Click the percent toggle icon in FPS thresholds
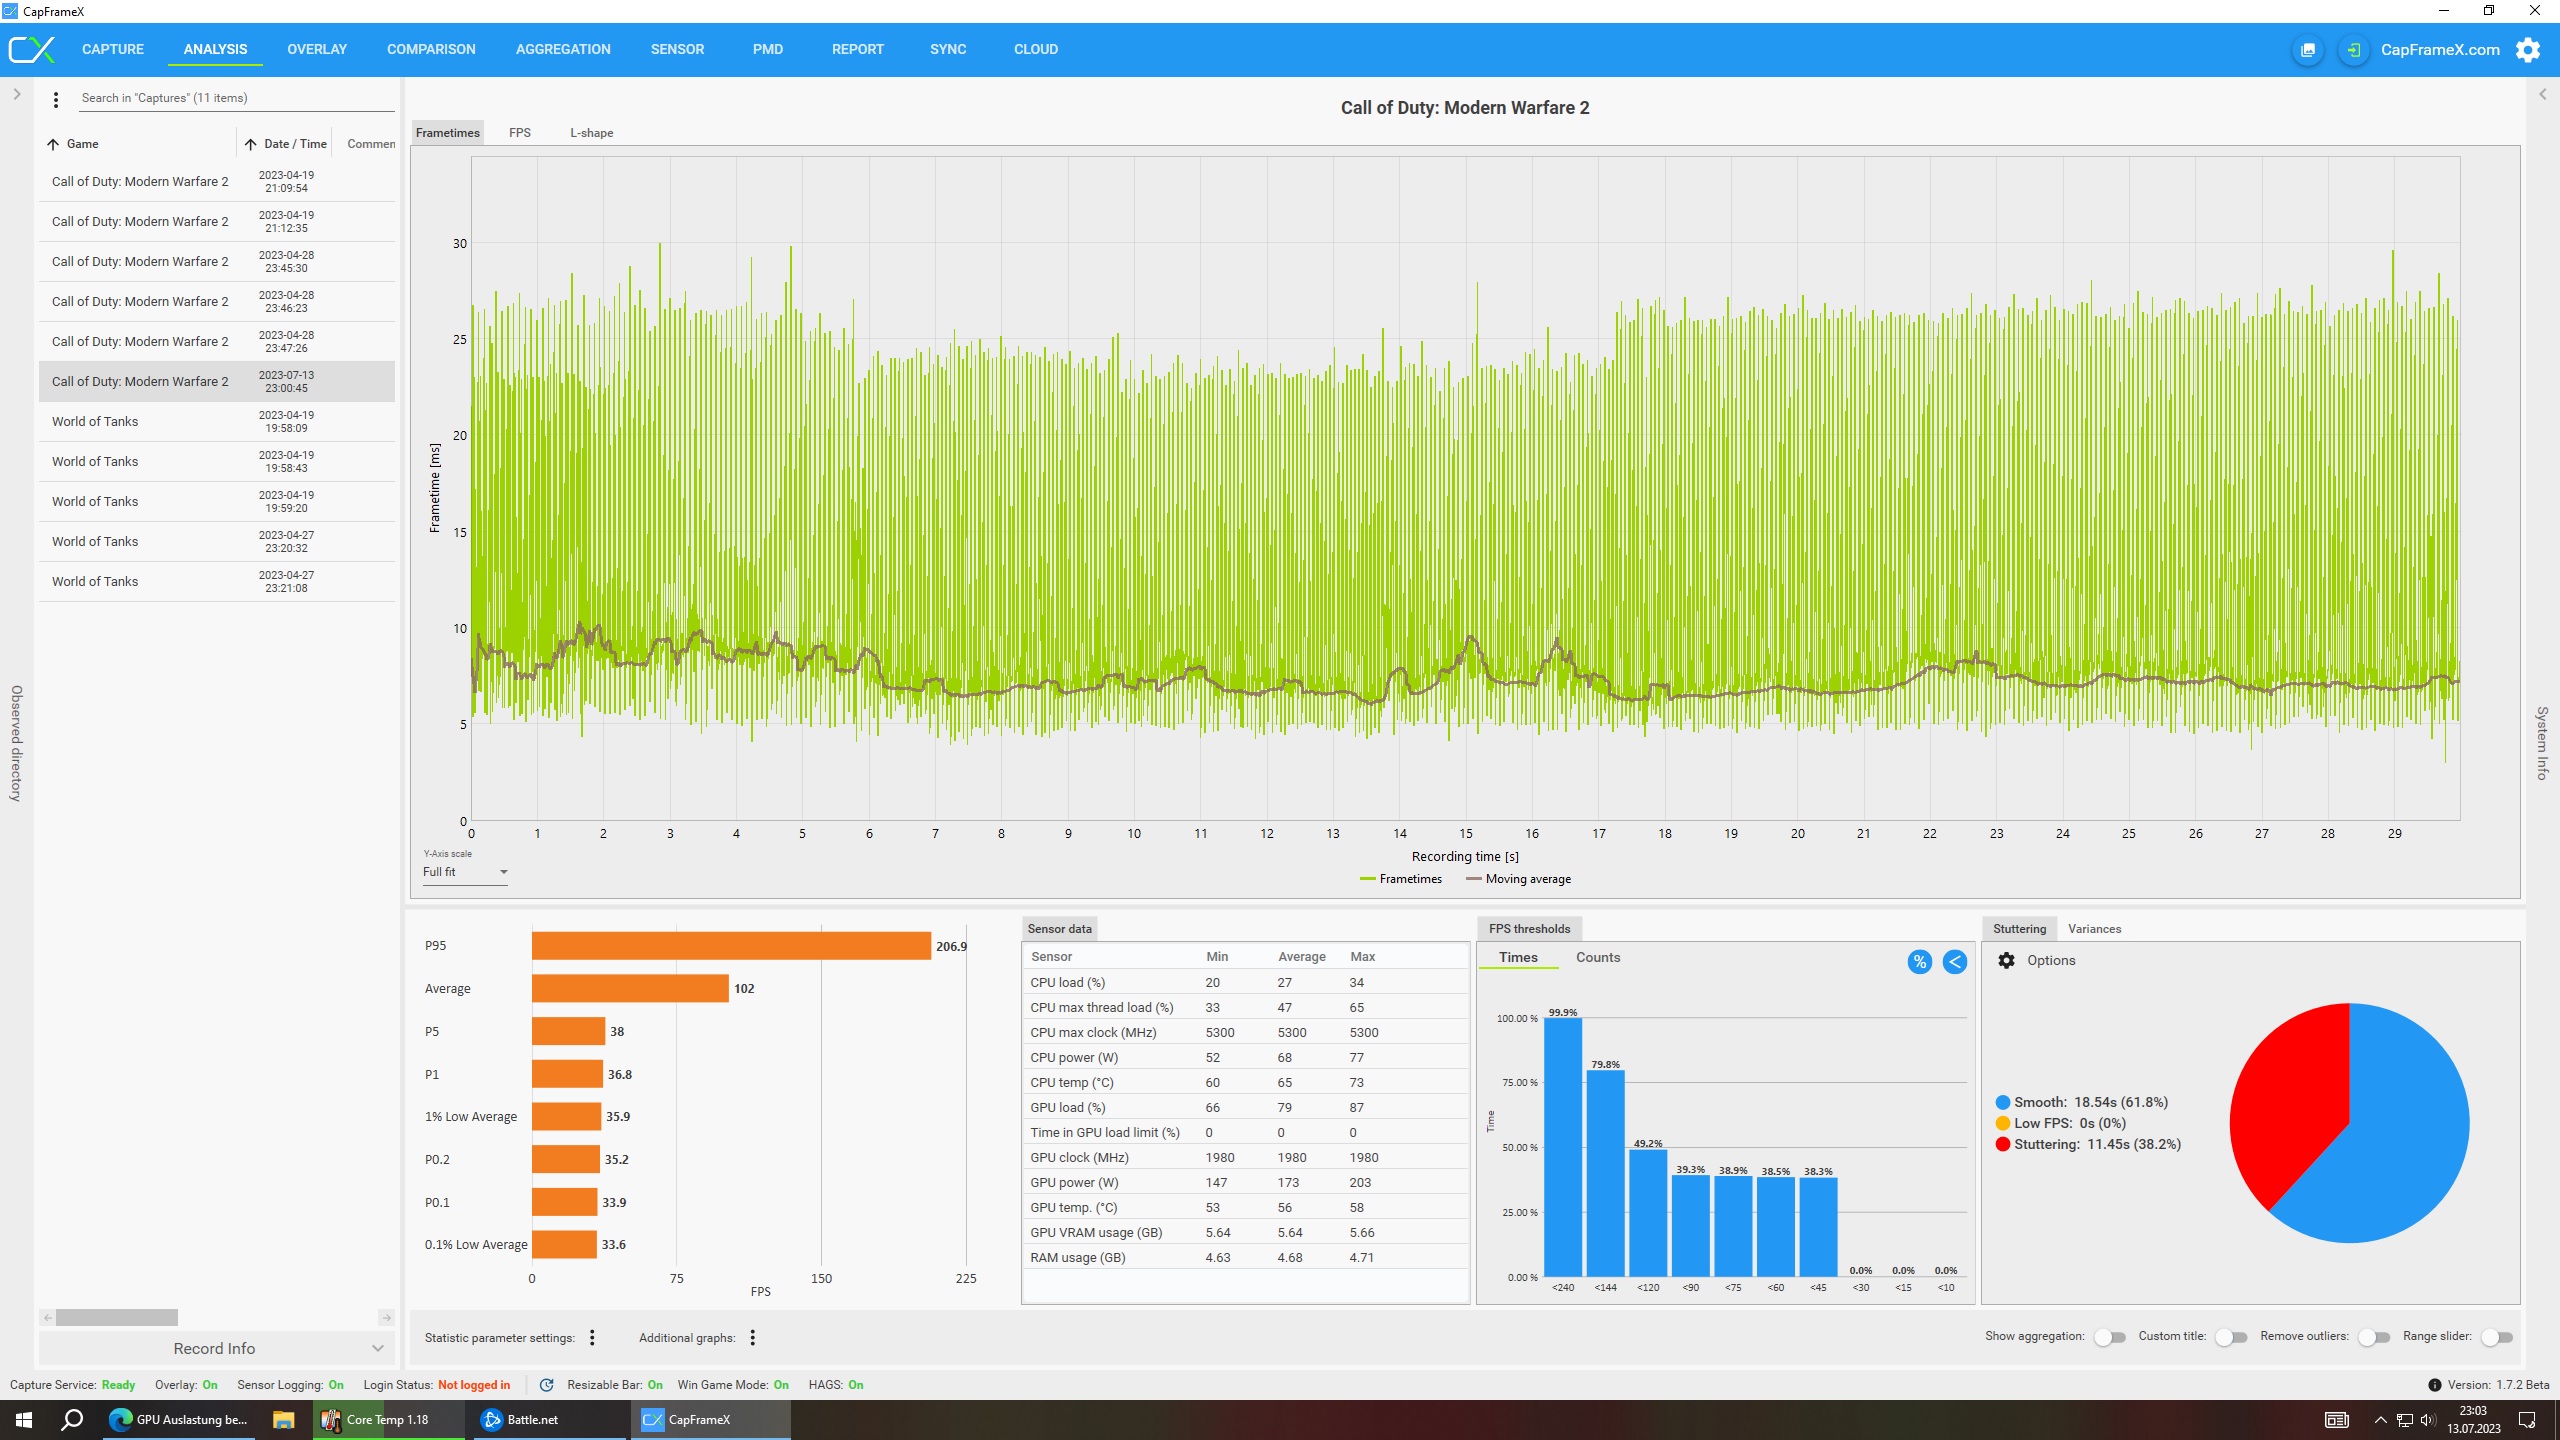This screenshot has height=1440, width=2560. tap(1919, 962)
